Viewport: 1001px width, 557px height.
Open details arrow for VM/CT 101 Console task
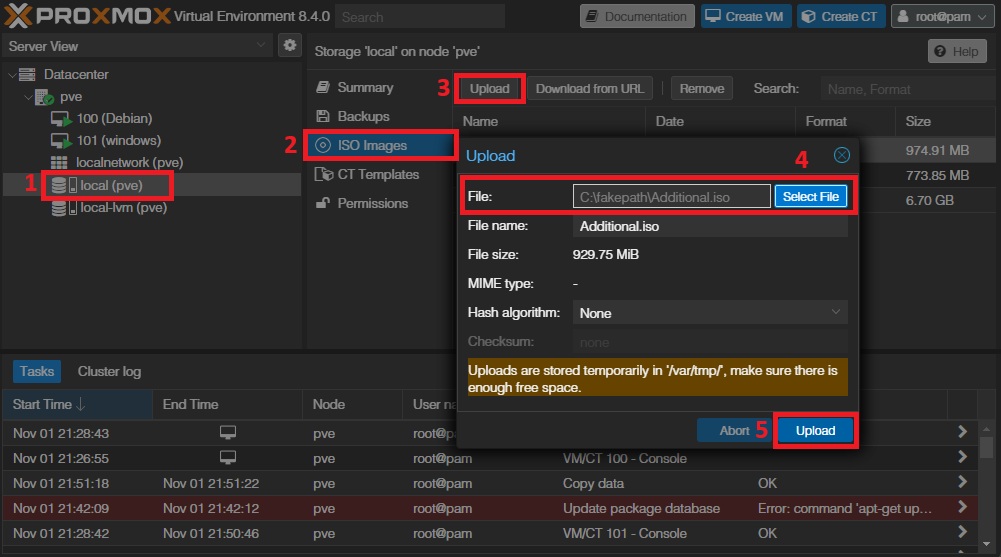coord(962,532)
